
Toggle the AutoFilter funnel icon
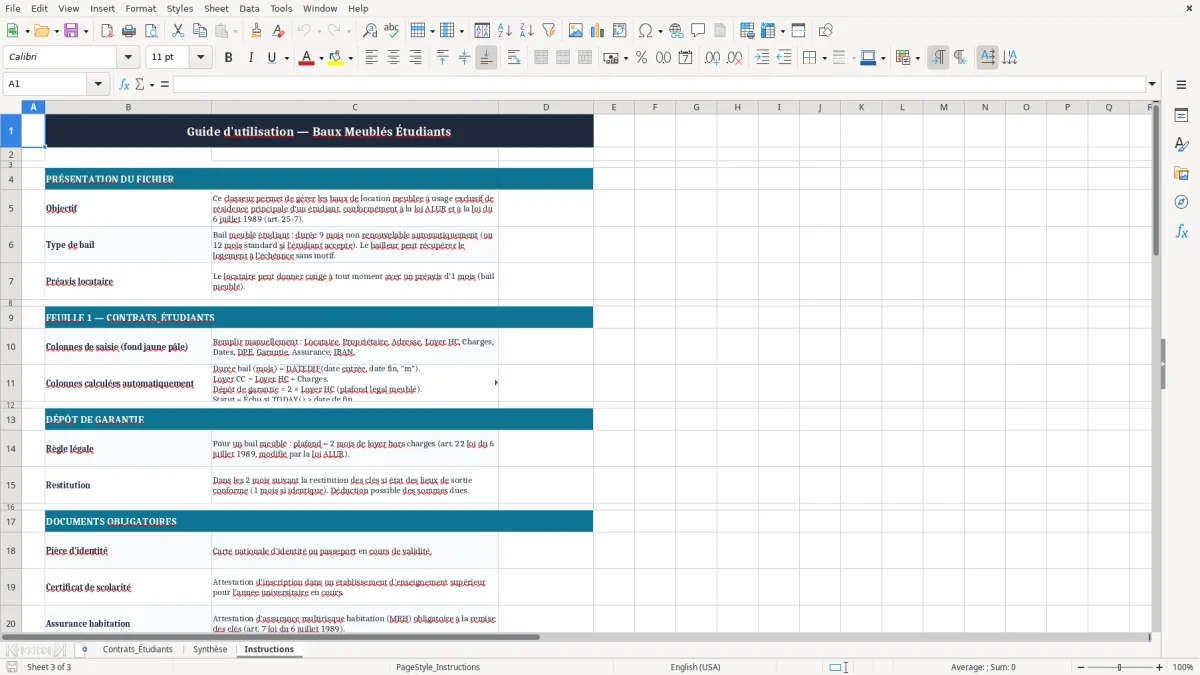[548, 31]
